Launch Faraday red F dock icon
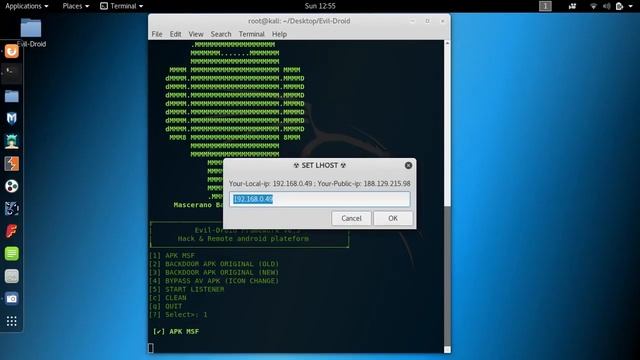The image size is (640, 360). click(11, 231)
